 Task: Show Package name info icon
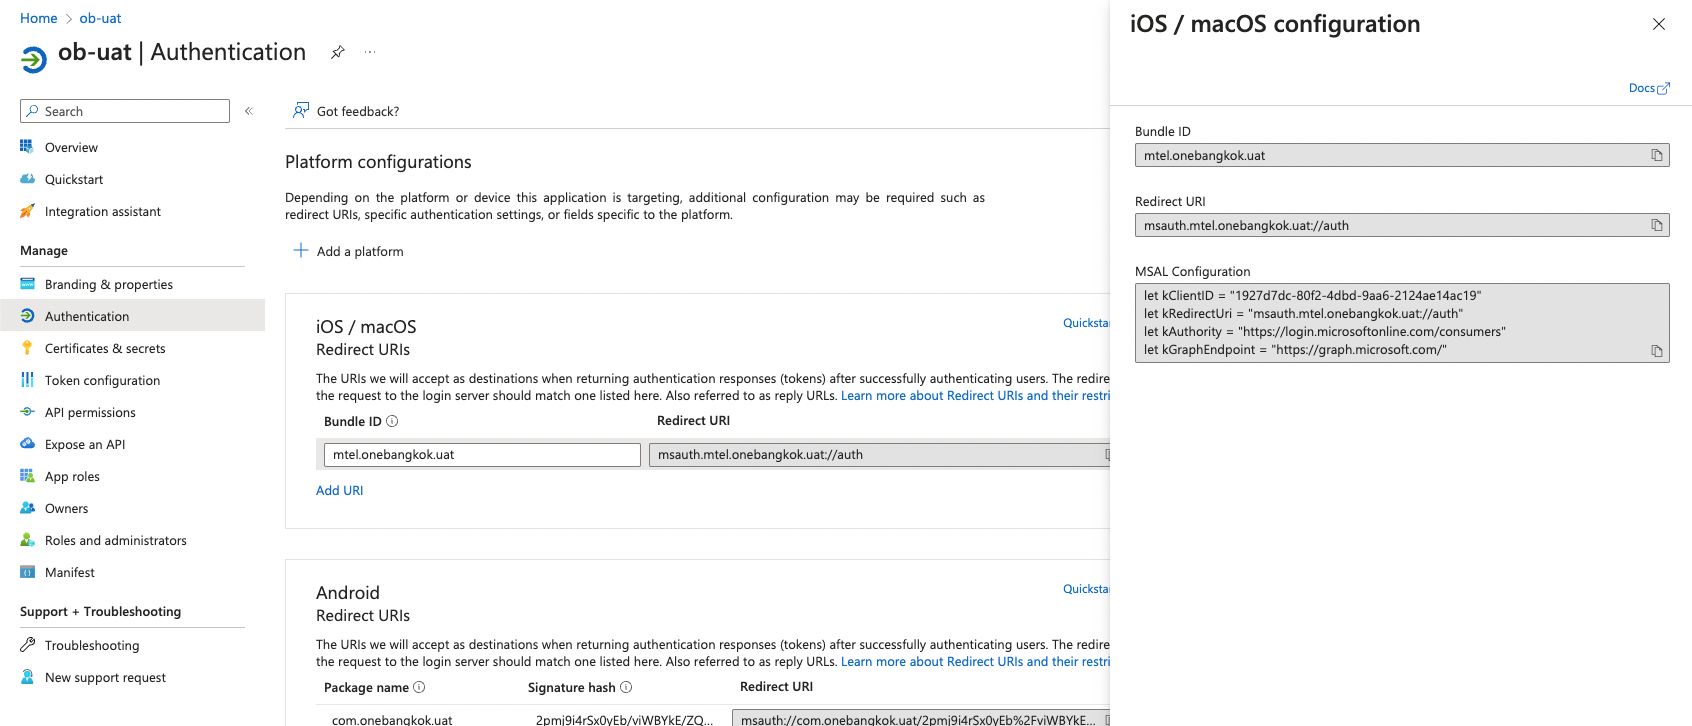(x=419, y=687)
